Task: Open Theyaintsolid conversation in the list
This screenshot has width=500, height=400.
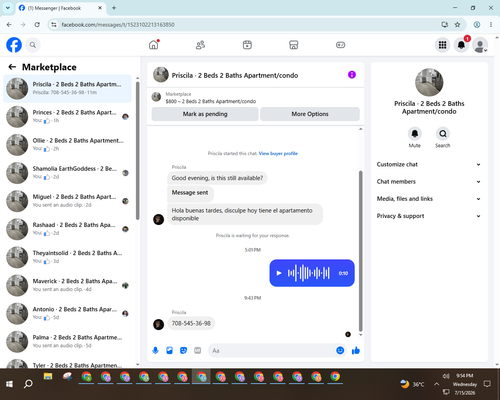Action: pos(67,257)
